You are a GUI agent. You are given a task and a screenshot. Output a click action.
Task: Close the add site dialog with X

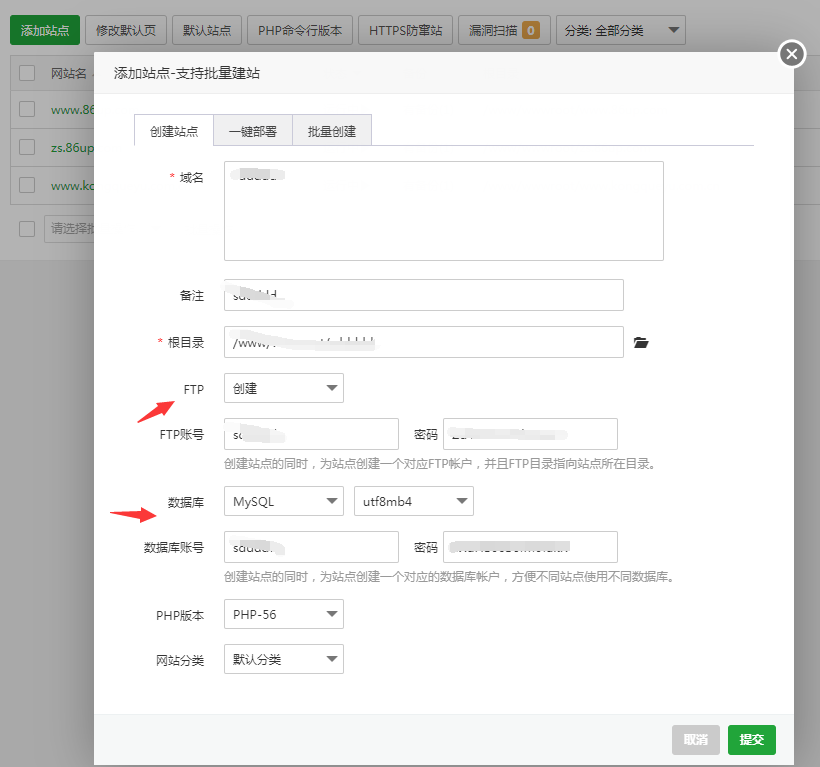(x=792, y=54)
